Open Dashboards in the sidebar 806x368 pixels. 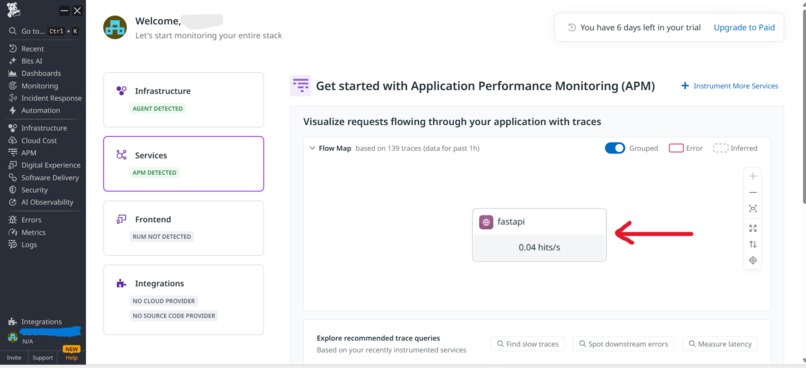coord(41,73)
